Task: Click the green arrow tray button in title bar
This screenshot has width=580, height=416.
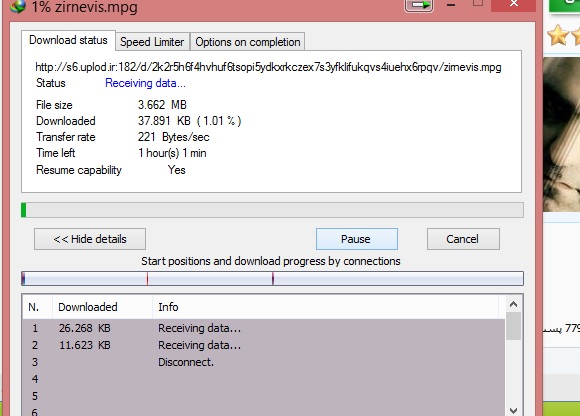Action: point(419,5)
